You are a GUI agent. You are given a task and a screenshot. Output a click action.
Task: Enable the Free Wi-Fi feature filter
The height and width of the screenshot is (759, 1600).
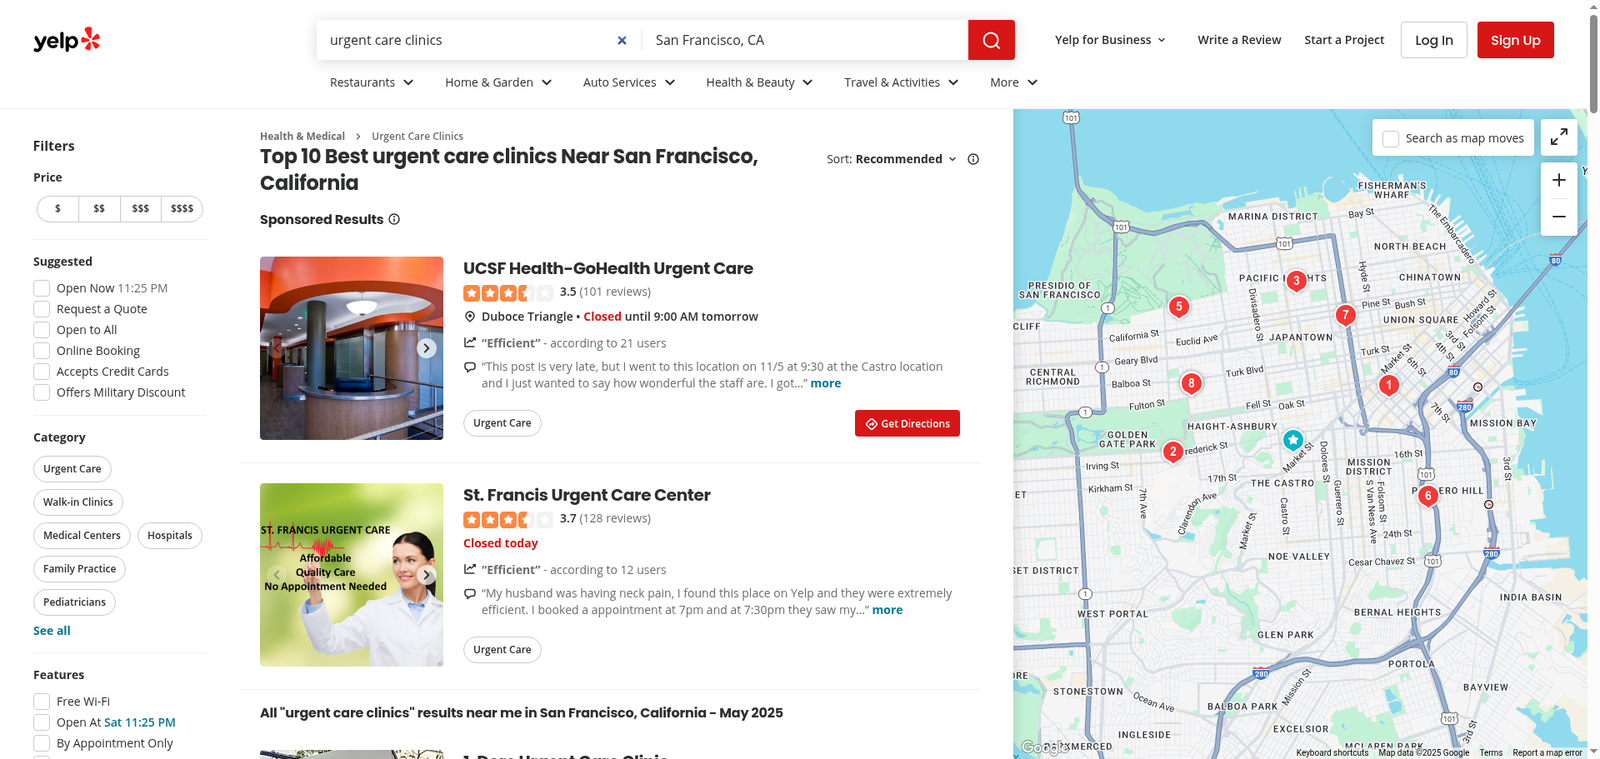[x=42, y=702]
